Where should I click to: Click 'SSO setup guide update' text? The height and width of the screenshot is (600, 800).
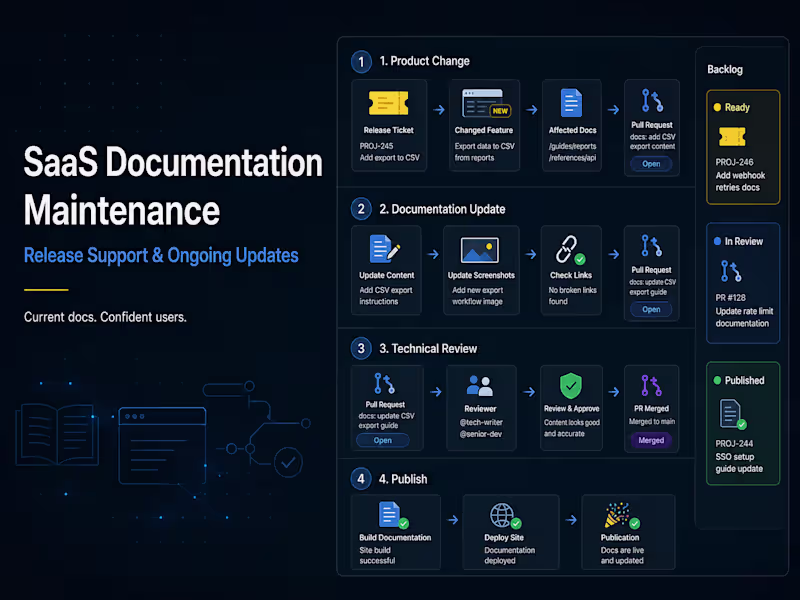pyautogui.click(x=739, y=463)
